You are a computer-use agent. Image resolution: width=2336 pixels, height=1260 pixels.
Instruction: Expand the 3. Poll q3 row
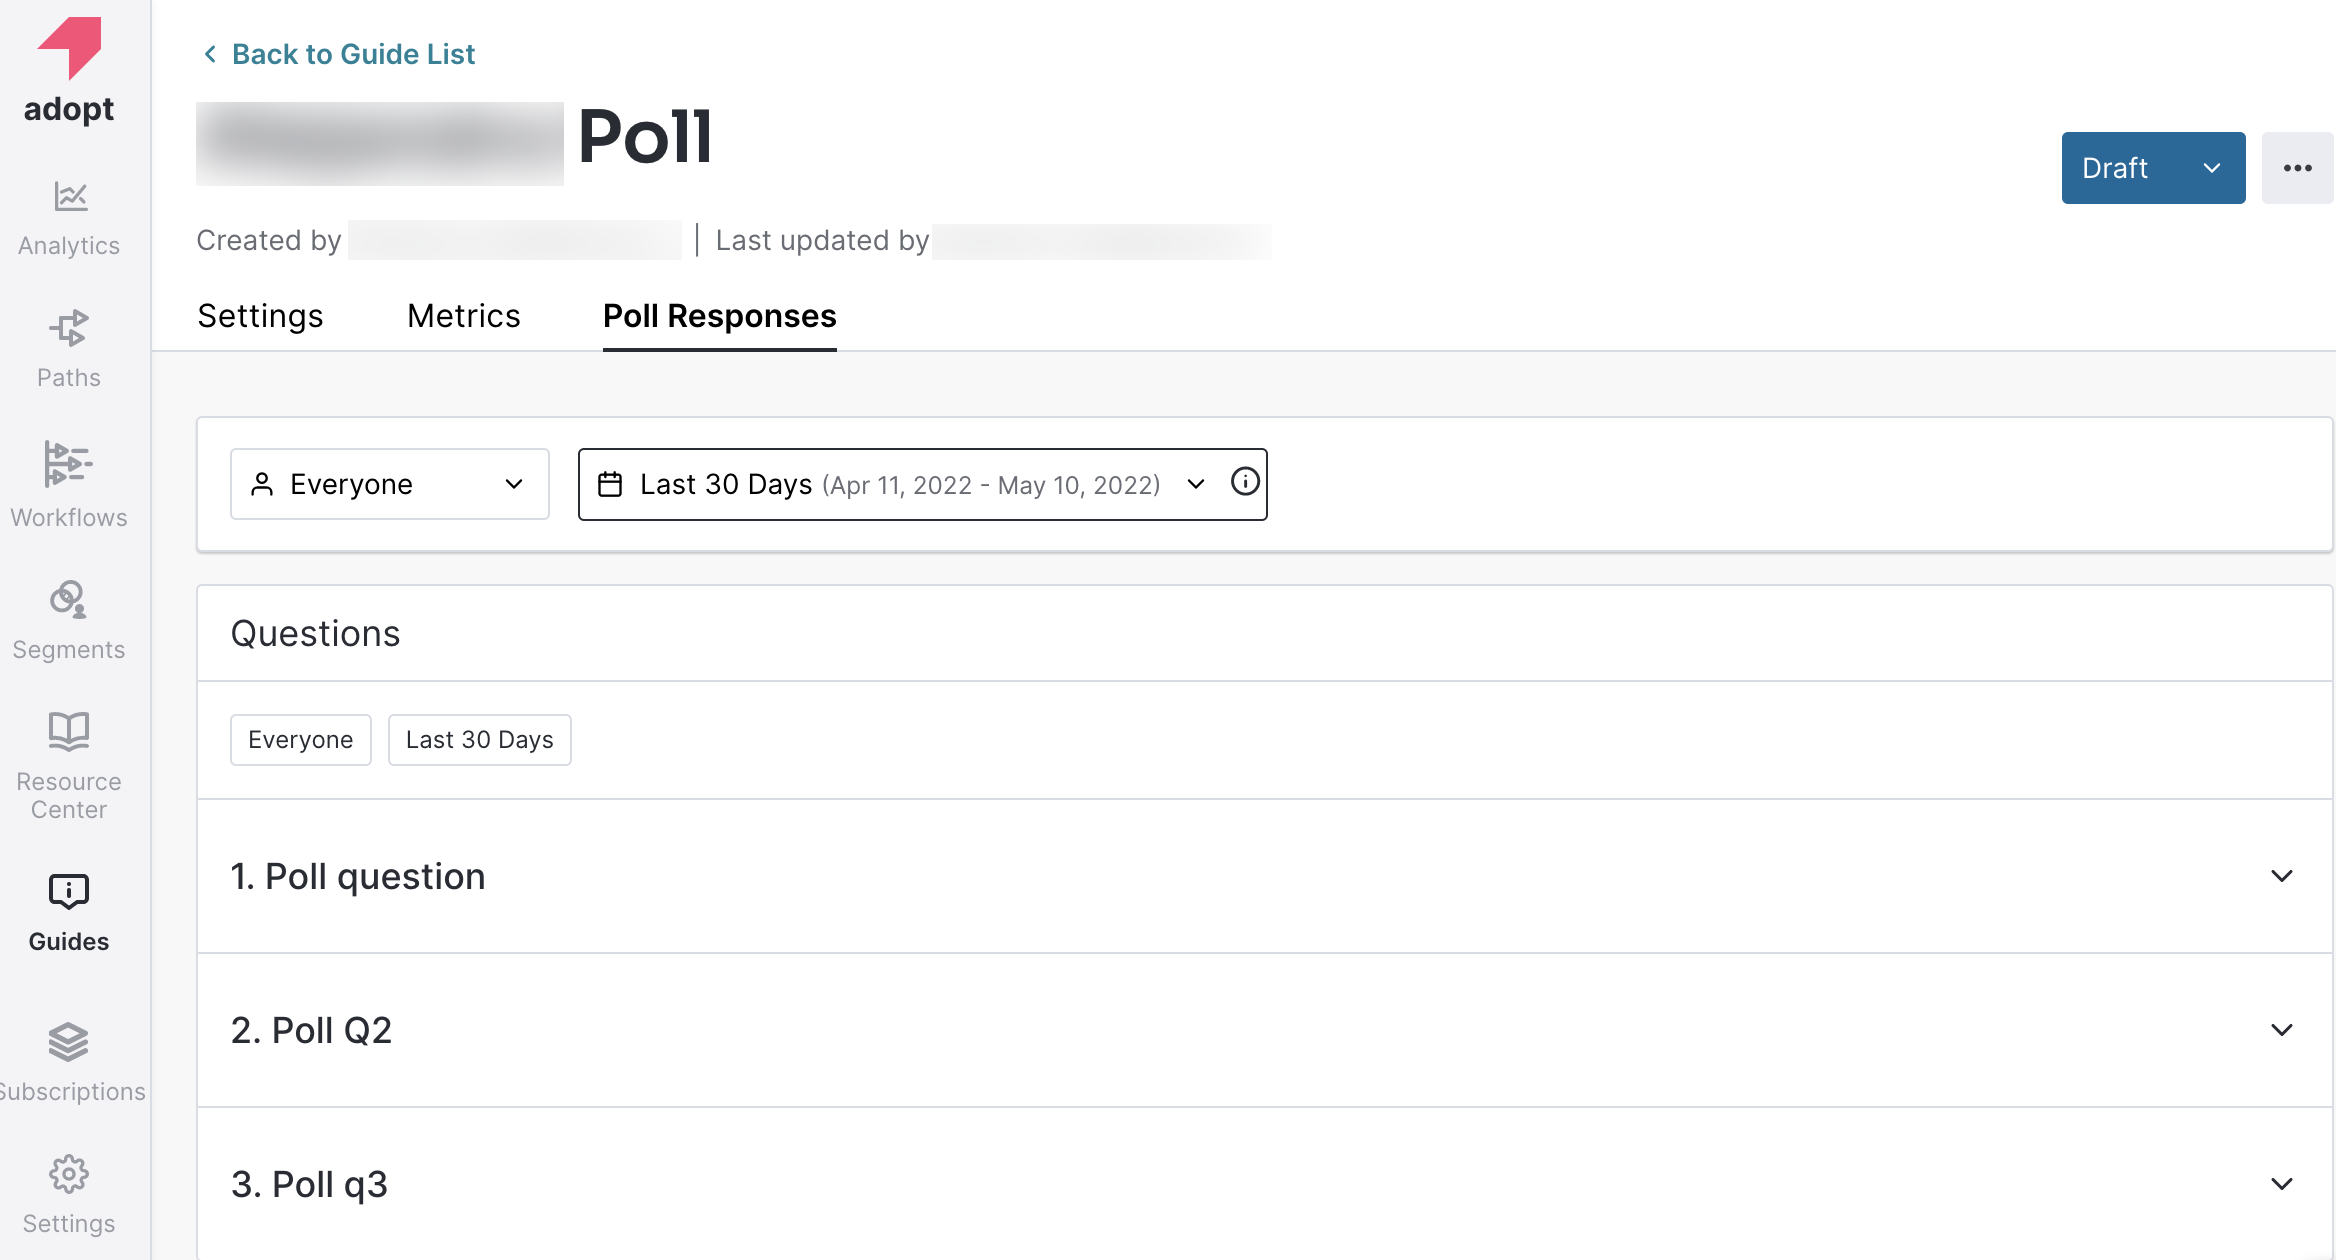pyautogui.click(x=1265, y=1184)
